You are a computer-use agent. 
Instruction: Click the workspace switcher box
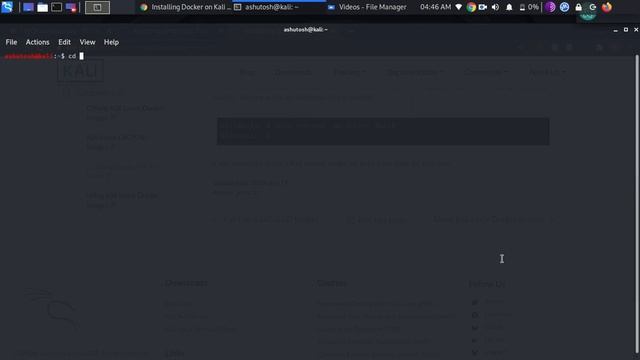97,7
